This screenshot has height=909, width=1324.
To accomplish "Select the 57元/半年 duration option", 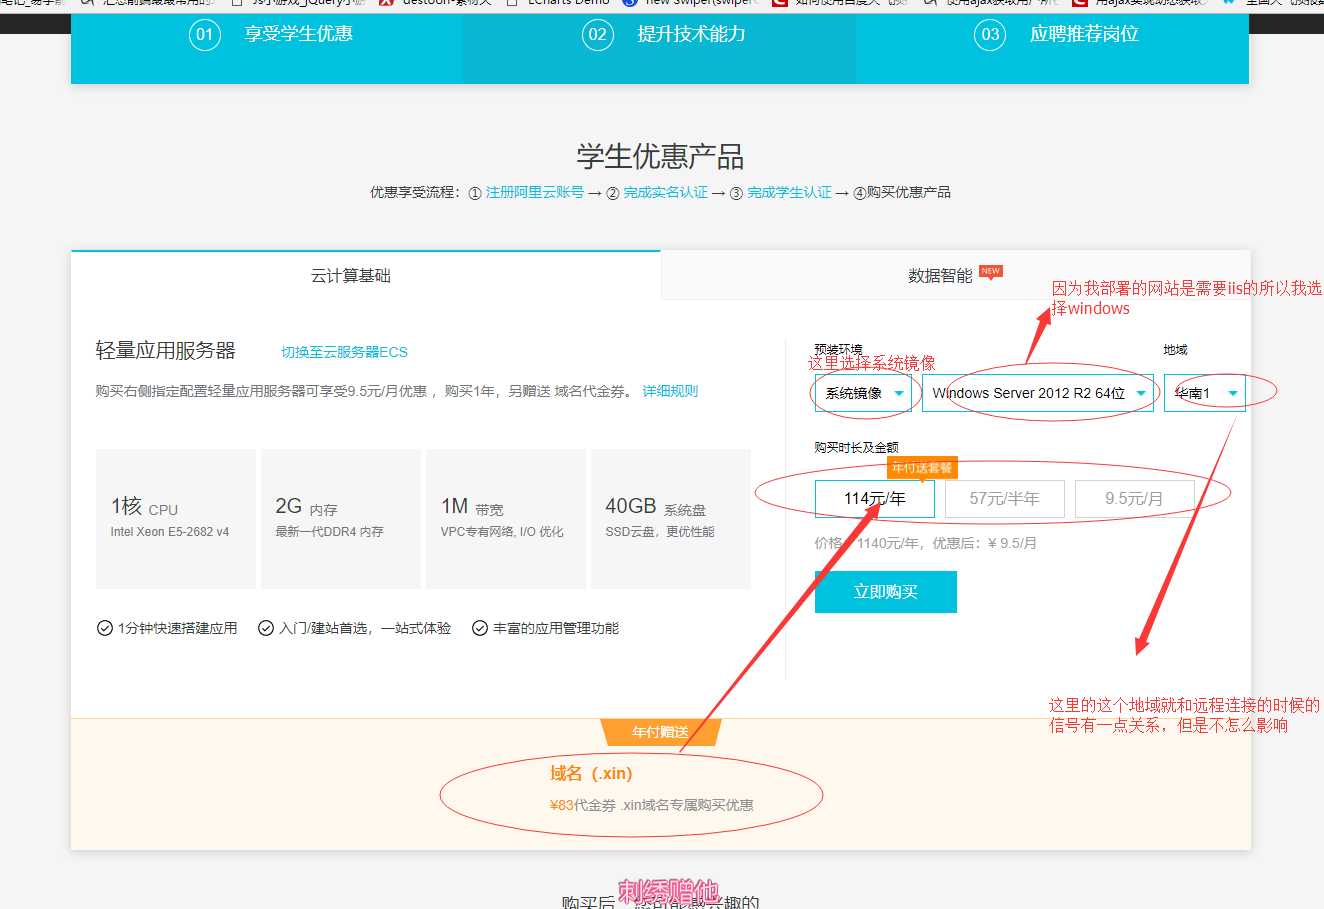I will pyautogui.click(x=1004, y=499).
